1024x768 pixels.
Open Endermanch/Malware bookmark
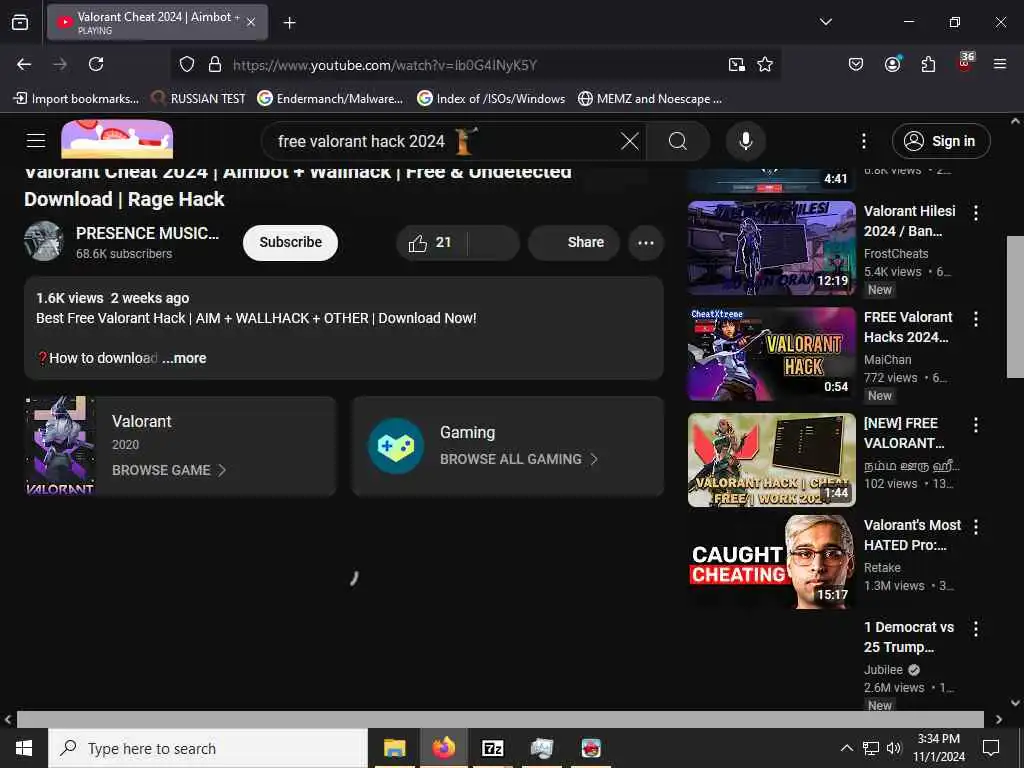click(x=330, y=99)
